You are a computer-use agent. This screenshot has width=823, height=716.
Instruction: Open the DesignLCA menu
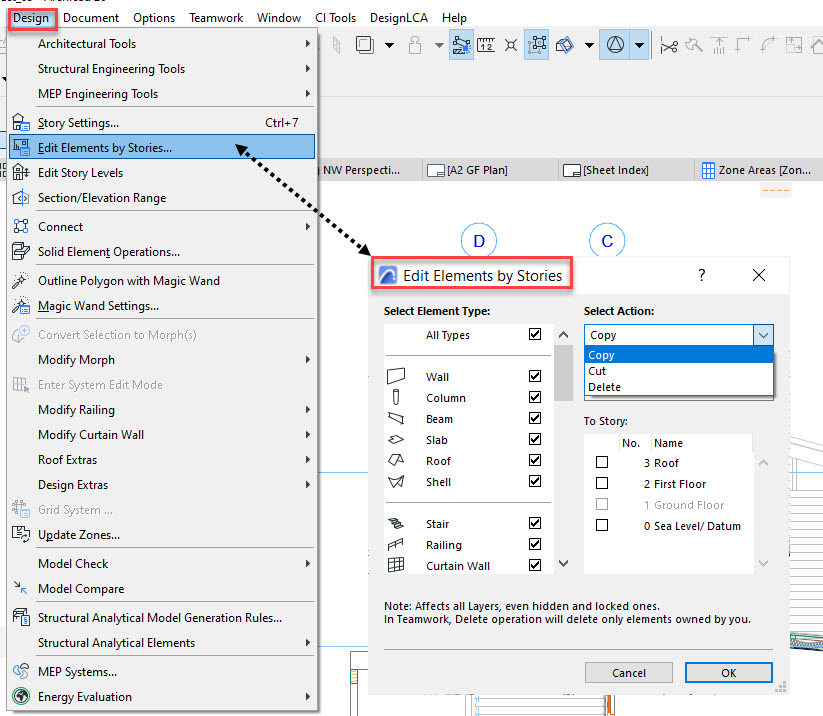pos(398,18)
